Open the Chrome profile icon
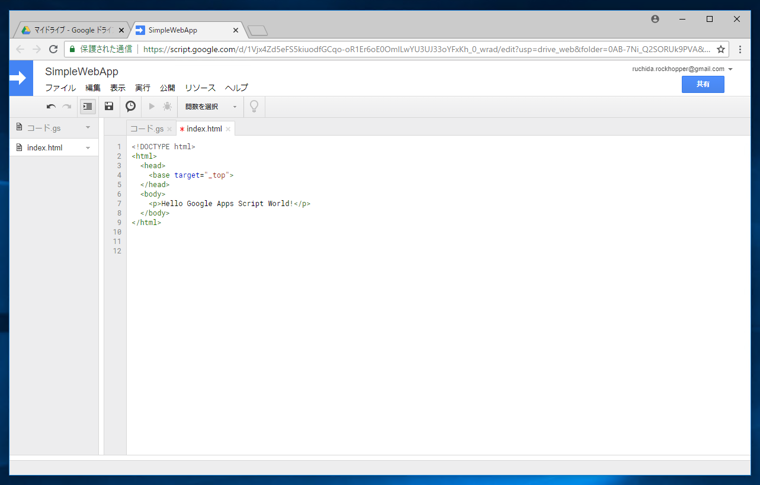 pyautogui.click(x=655, y=19)
